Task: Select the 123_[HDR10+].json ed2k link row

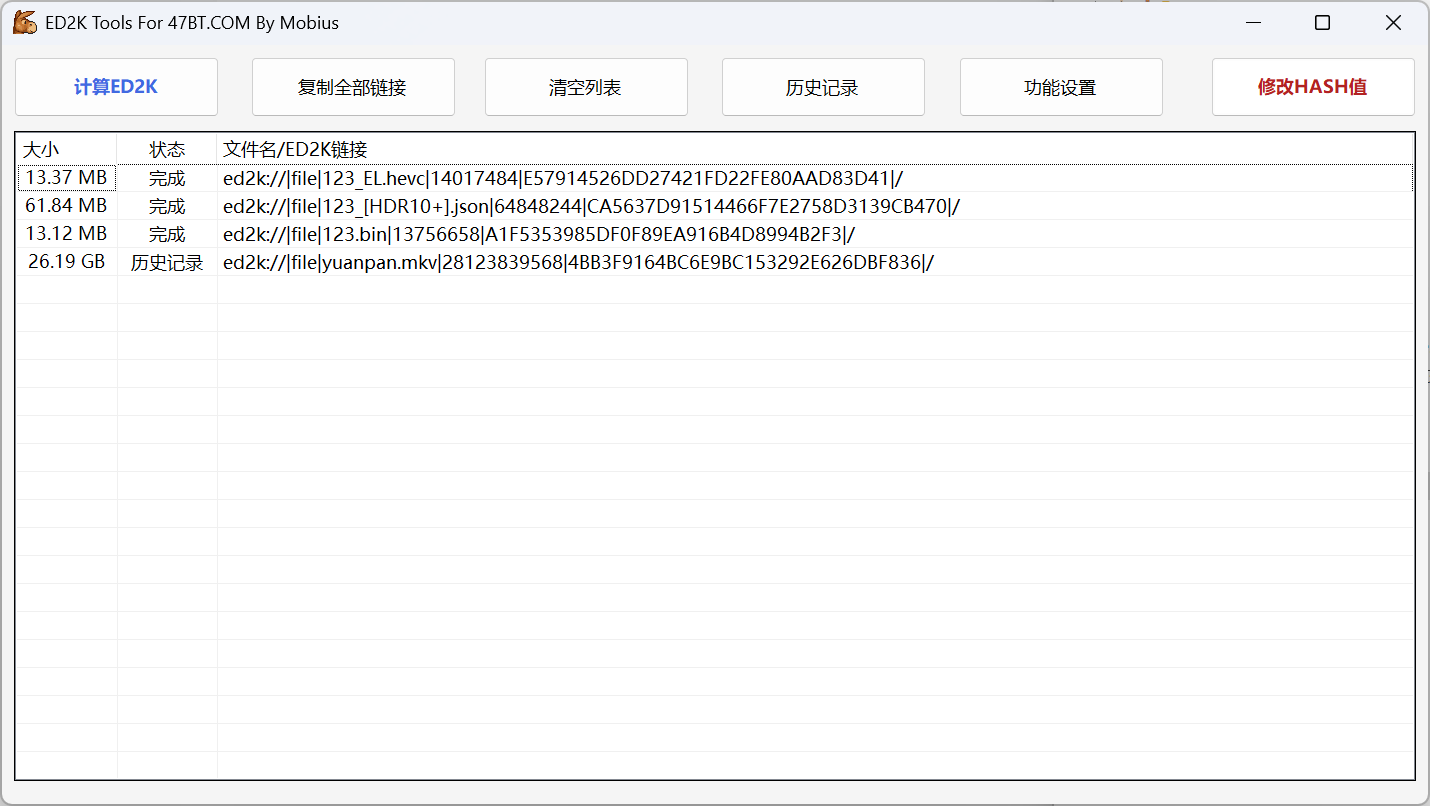Action: pyautogui.click(x=591, y=207)
